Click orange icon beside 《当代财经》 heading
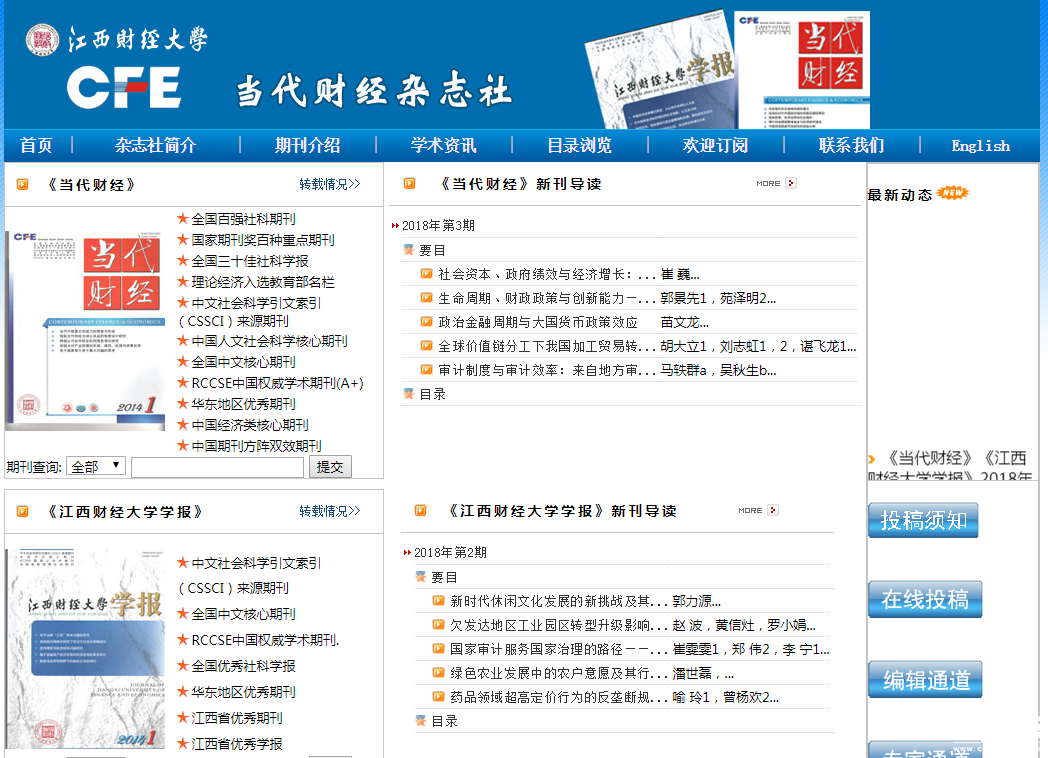The width and height of the screenshot is (1048, 758). pos(23,184)
